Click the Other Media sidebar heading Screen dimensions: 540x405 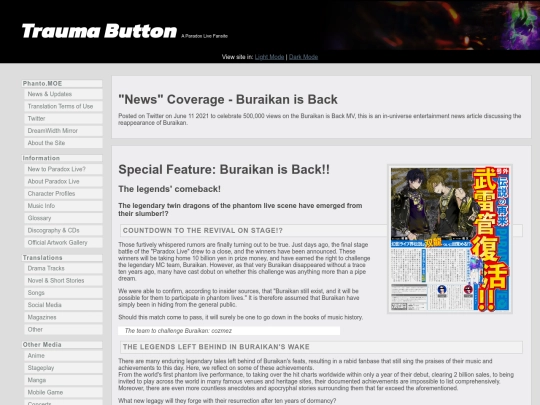click(62, 345)
